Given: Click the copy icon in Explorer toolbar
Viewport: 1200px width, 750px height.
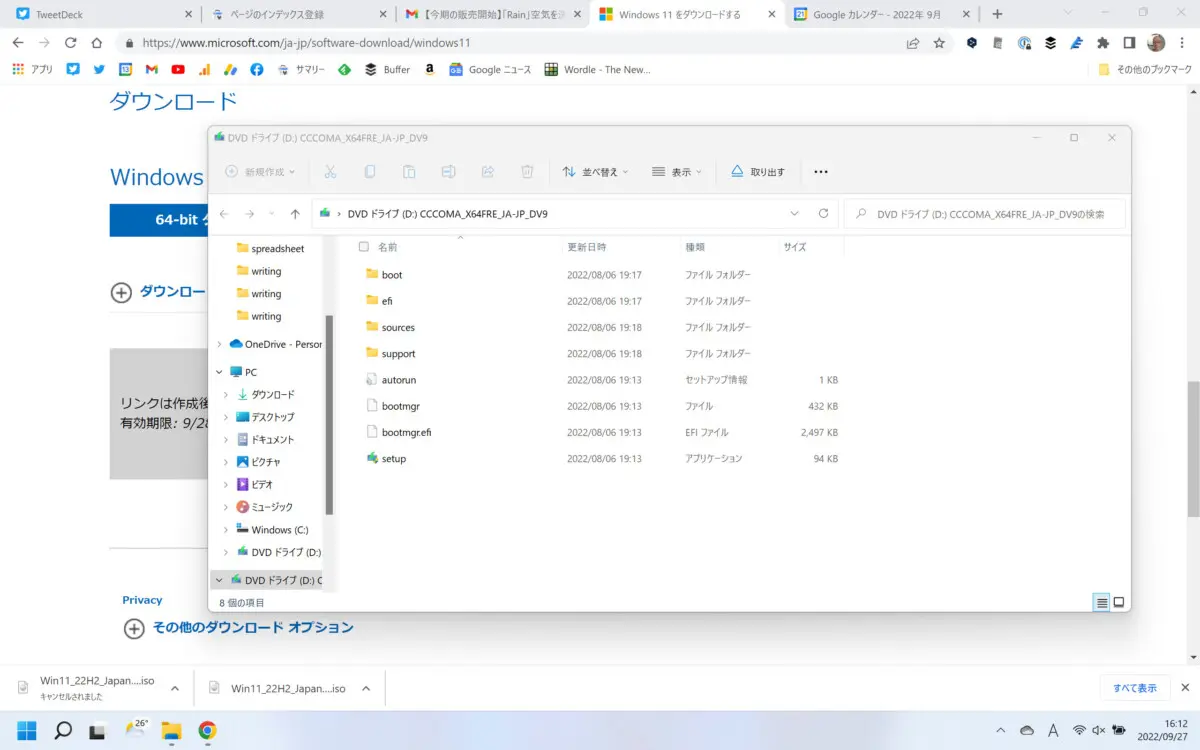Looking at the screenshot, I should (370, 172).
